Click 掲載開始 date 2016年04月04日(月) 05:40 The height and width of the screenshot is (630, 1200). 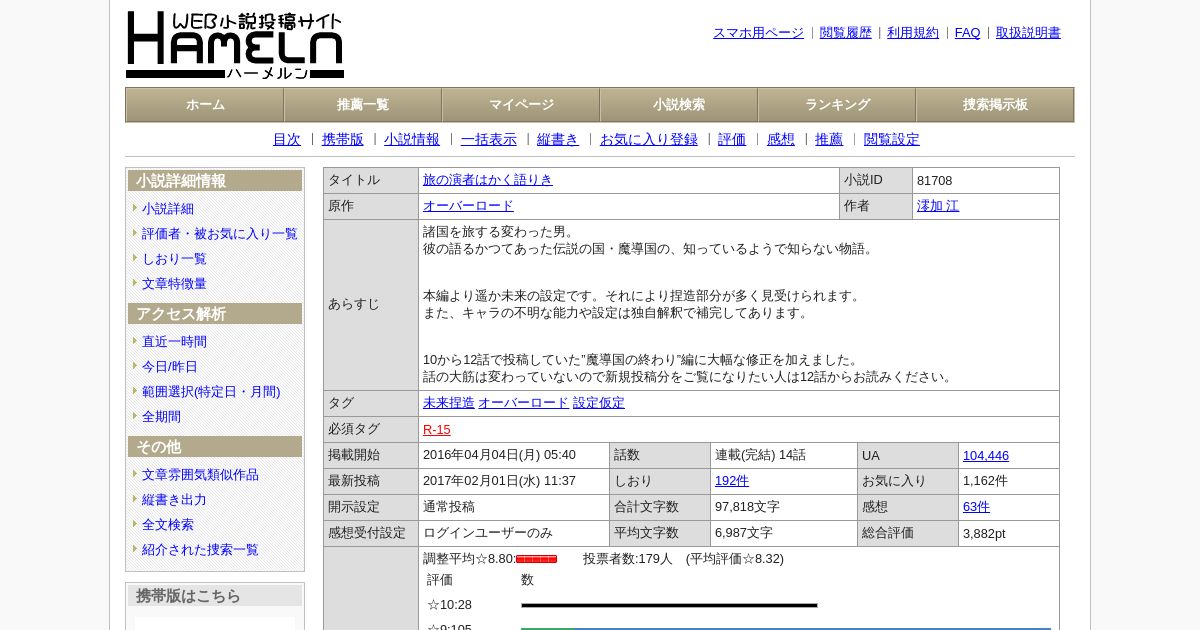[500, 455]
